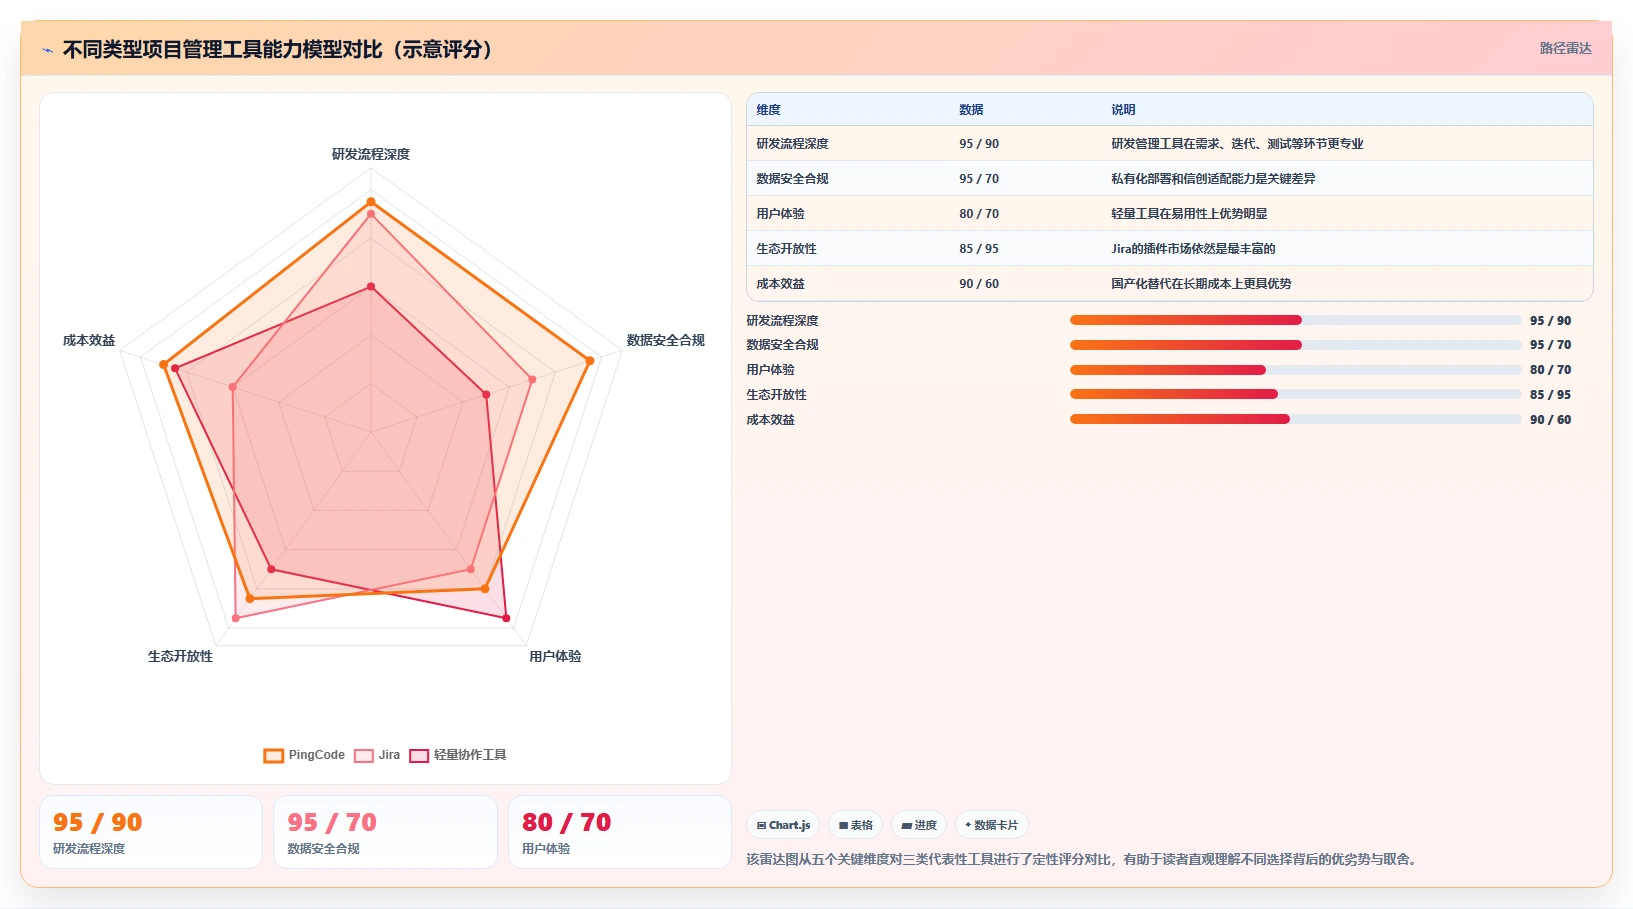The height and width of the screenshot is (909, 1633).
Task: Click the 85 / 95 value in table
Action: [x=979, y=249]
